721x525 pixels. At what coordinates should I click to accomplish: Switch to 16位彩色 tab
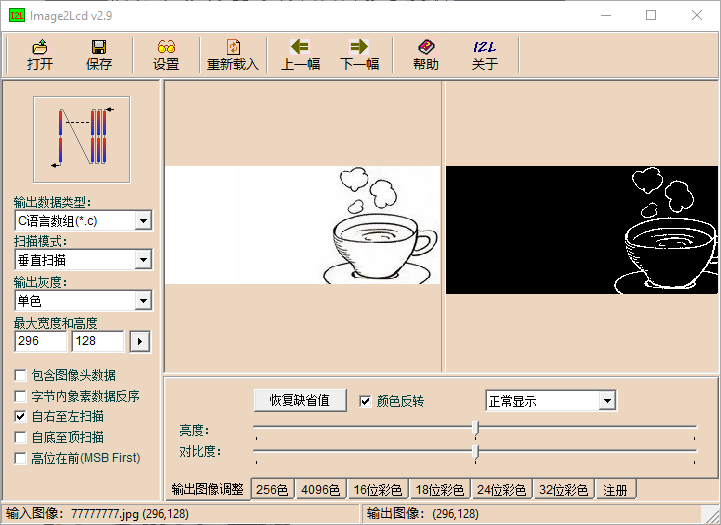(378, 490)
